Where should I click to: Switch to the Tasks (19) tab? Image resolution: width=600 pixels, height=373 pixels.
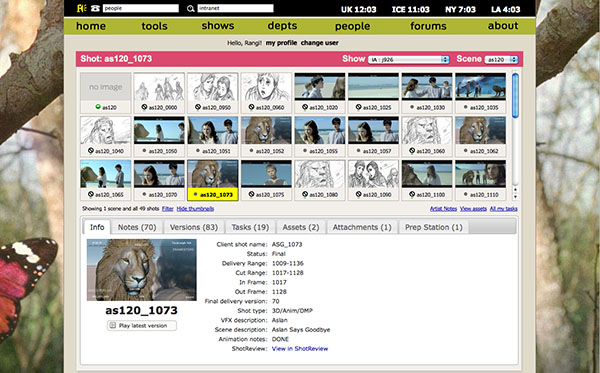coord(250,227)
